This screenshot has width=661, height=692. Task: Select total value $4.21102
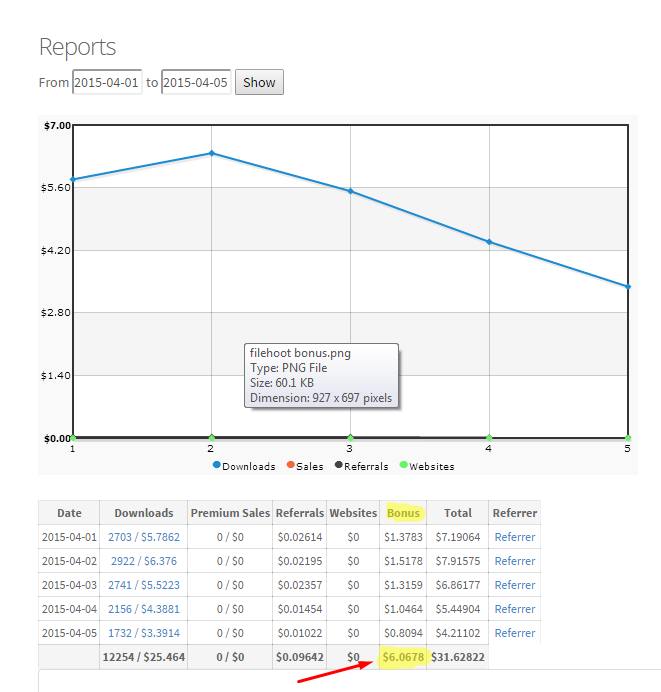[x=458, y=633]
